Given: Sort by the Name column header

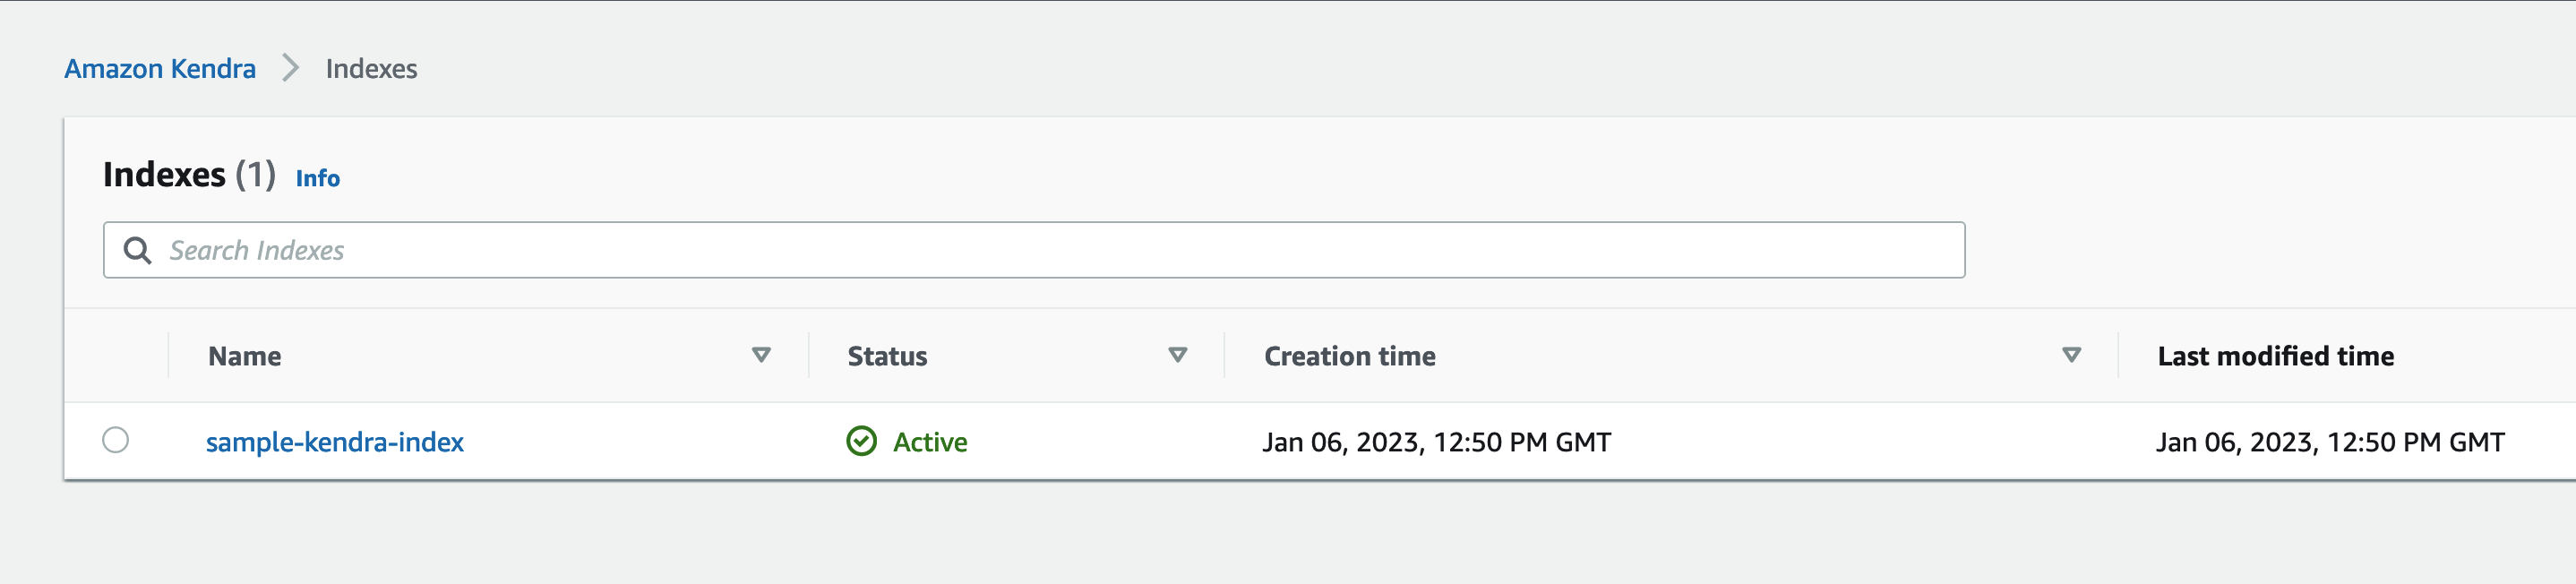Looking at the screenshot, I should (x=245, y=356).
